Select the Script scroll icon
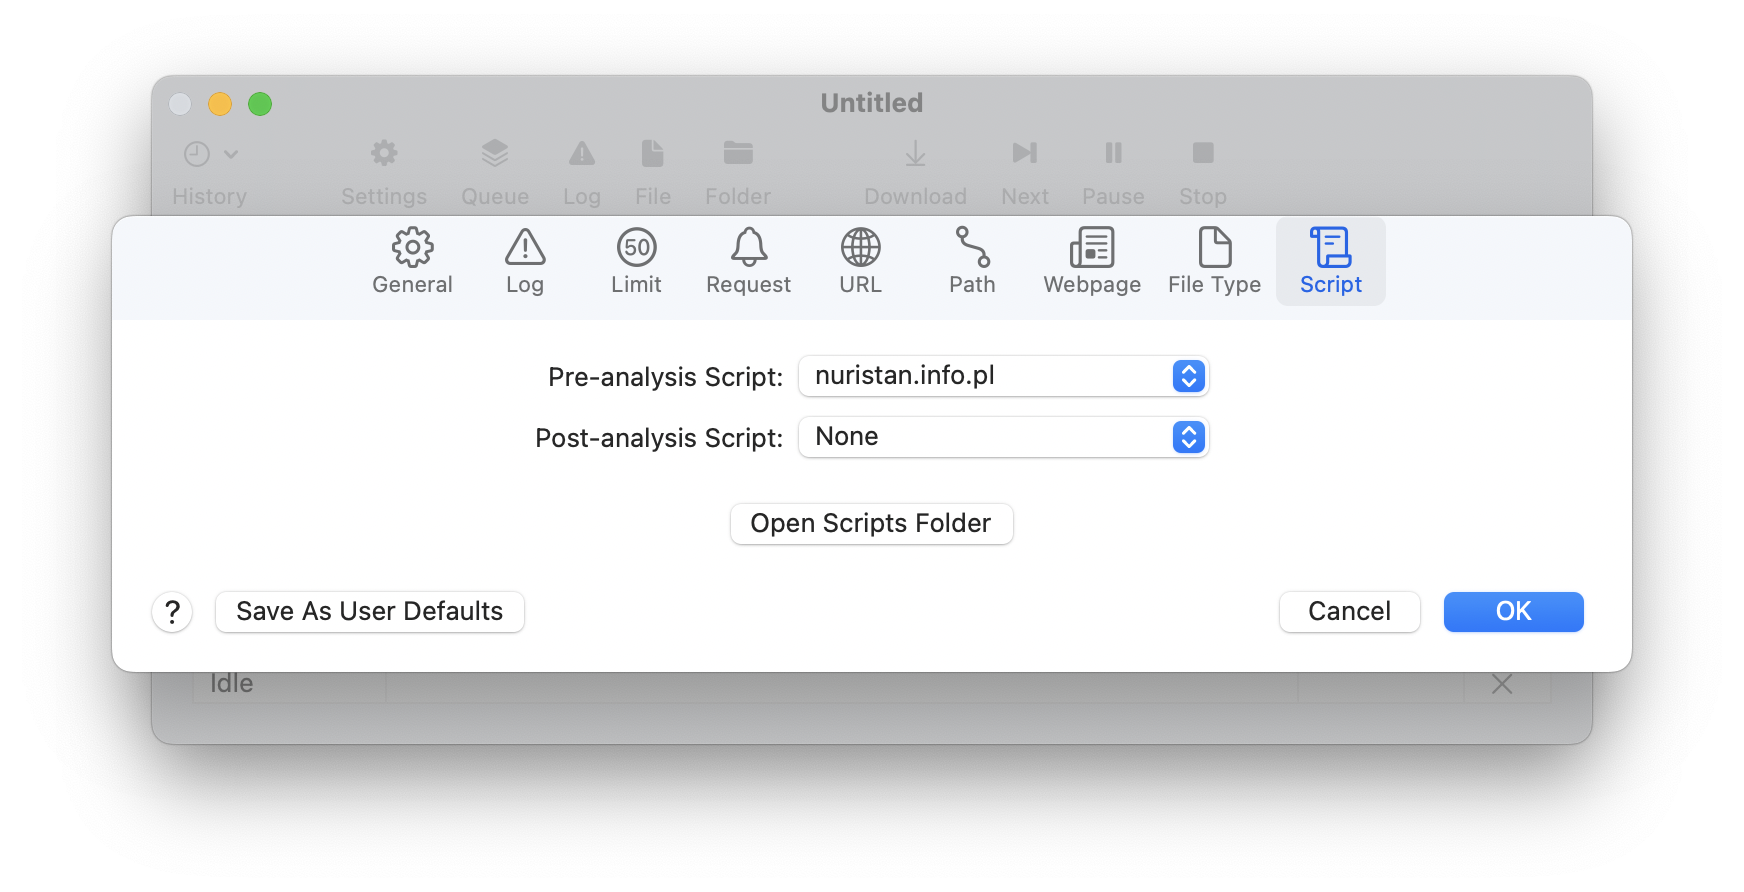 1330,247
